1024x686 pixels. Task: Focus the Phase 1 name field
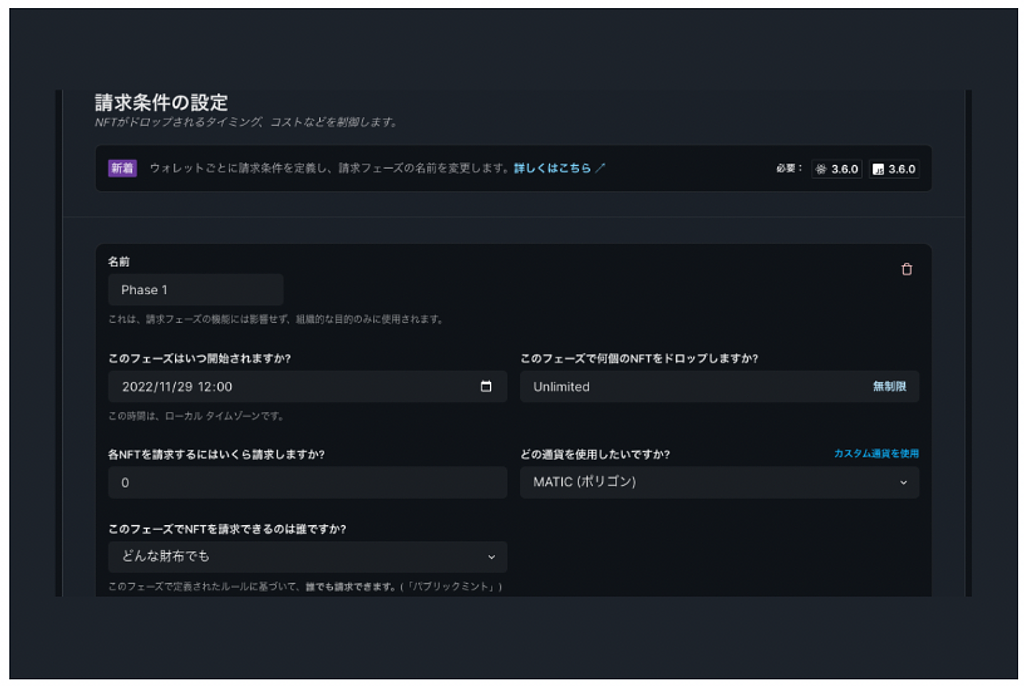click(195, 290)
